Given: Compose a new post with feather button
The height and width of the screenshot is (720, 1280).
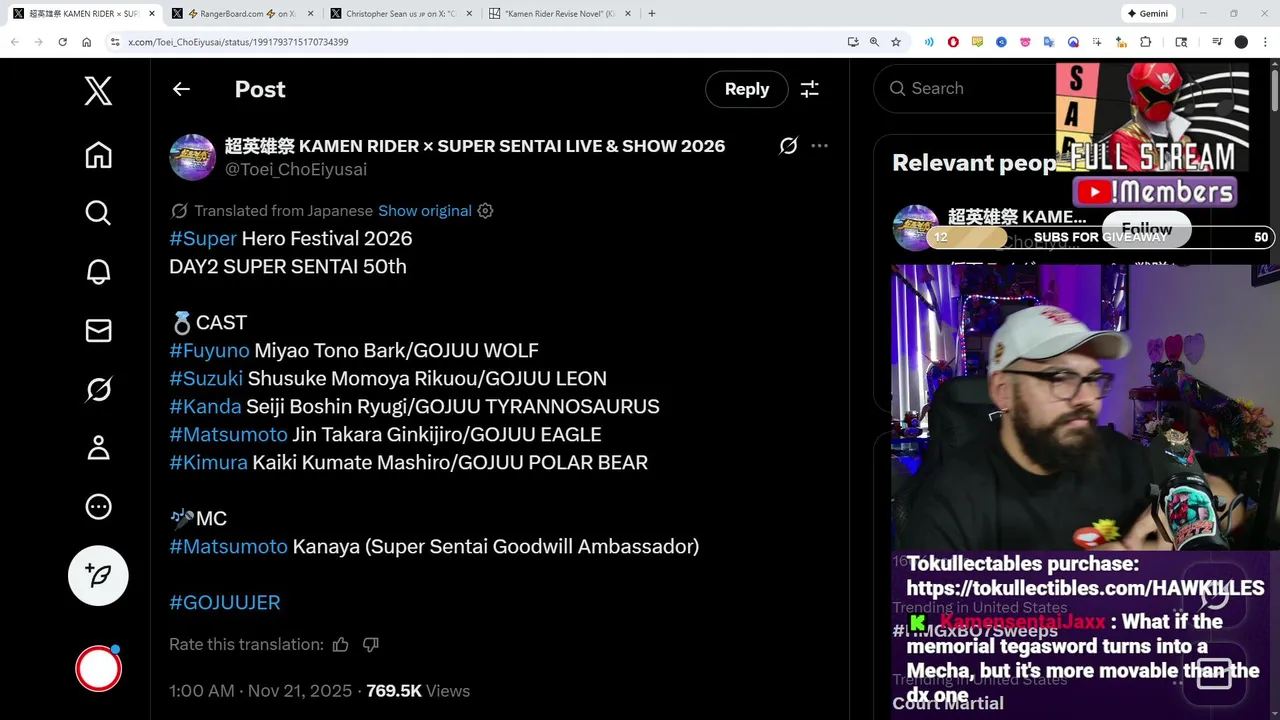Looking at the screenshot, I should (x=98, y=575).
